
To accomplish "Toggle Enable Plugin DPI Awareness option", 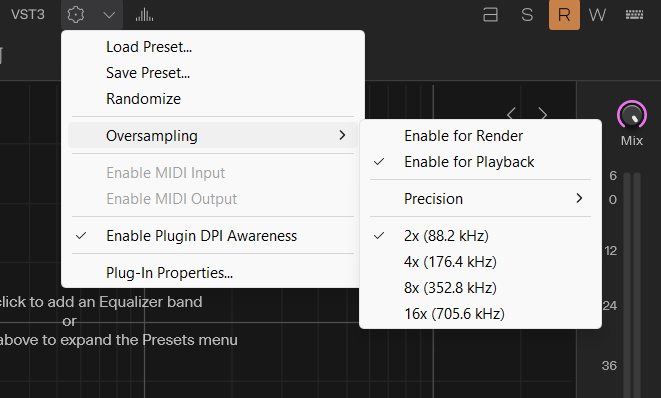I will pyautogui.click(x=213, y=236).
